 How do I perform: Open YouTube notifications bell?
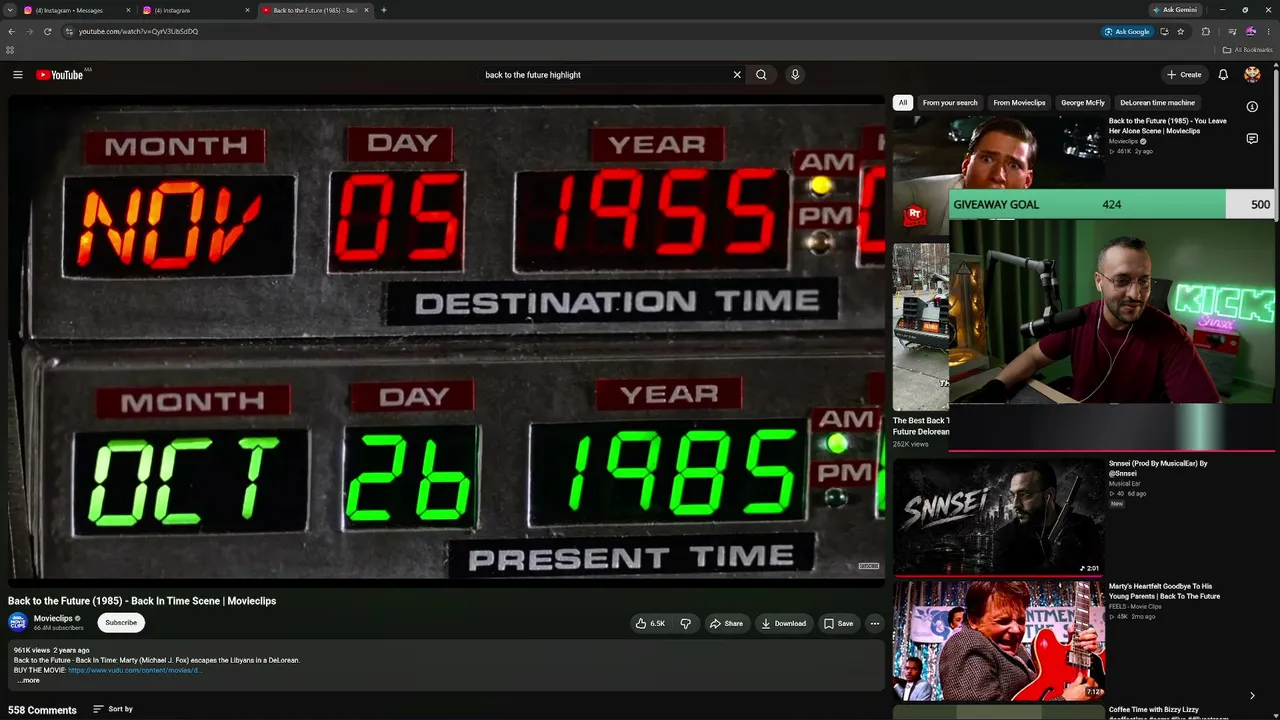point(1223,75)
